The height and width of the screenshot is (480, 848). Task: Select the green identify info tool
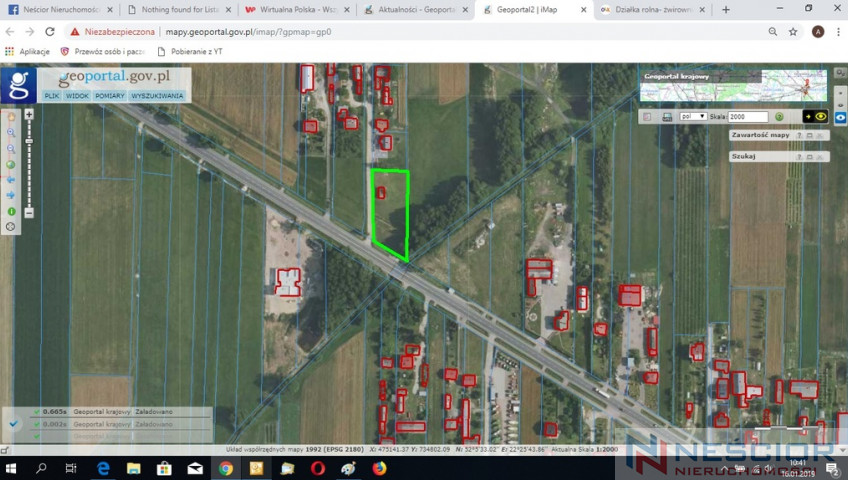tap(11, 211)
